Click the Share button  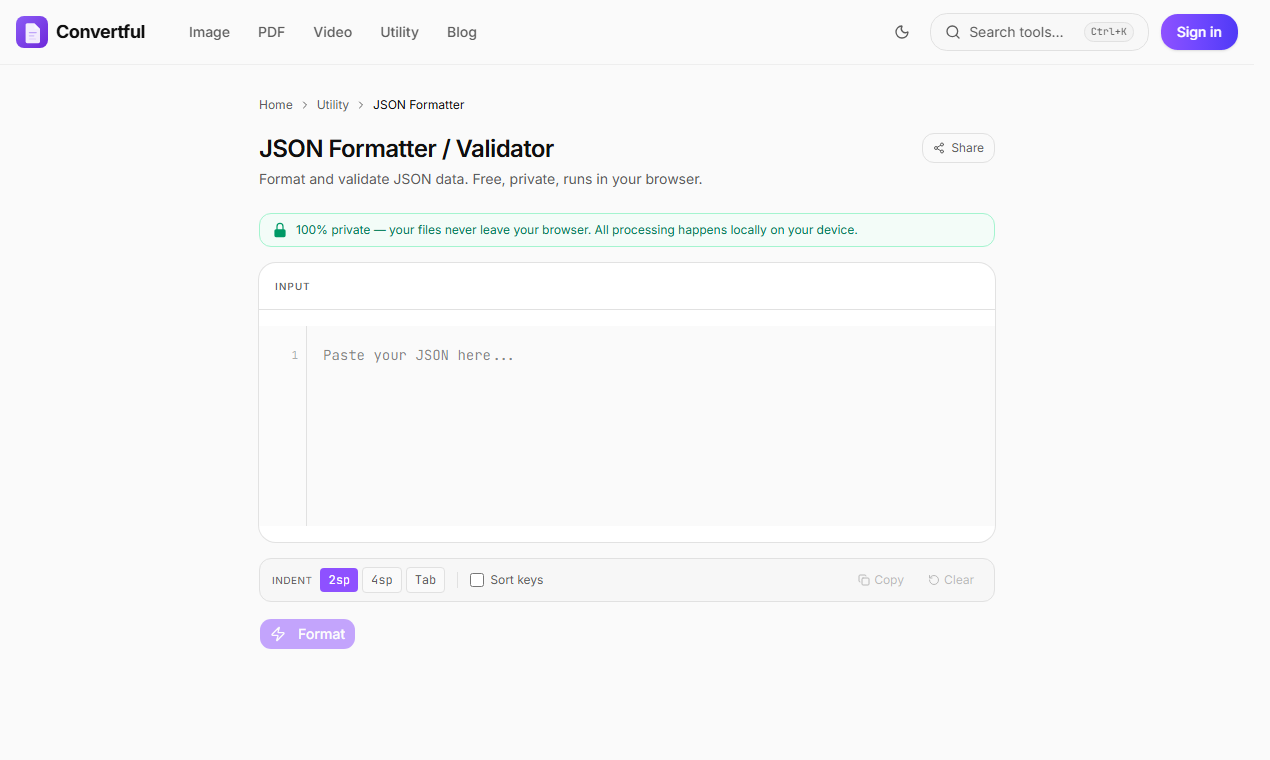click(x=958, y=148)
